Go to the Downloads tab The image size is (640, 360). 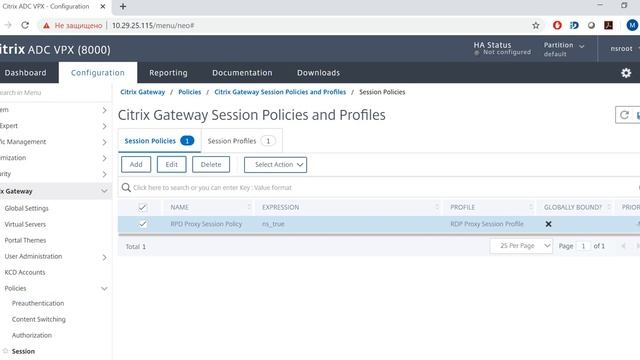[318, 73]
